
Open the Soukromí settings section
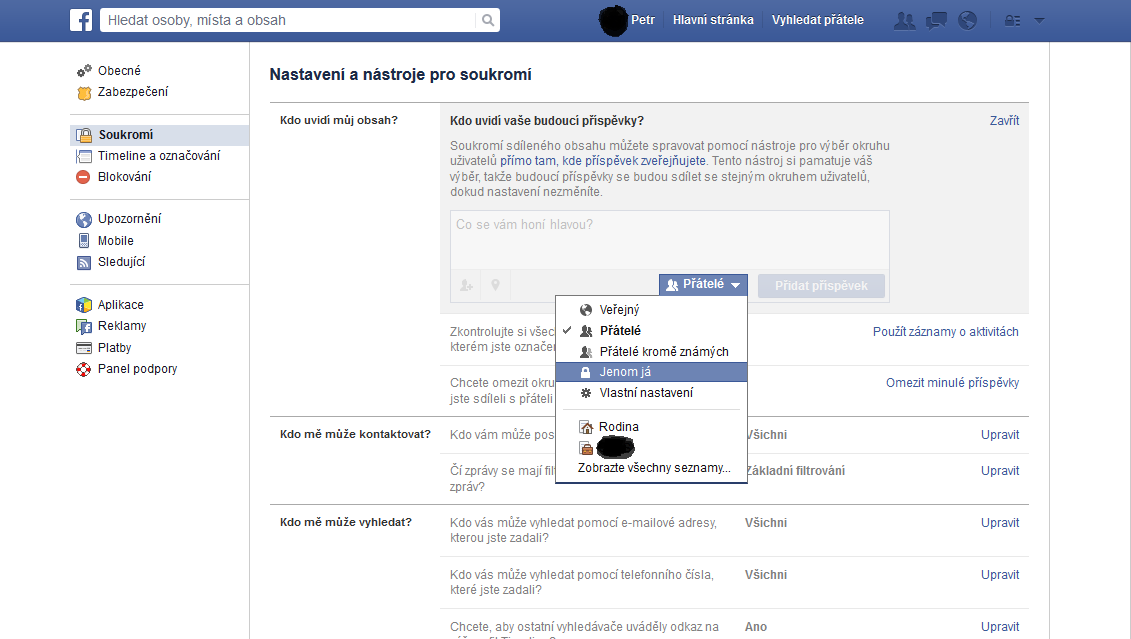point(159,135)
